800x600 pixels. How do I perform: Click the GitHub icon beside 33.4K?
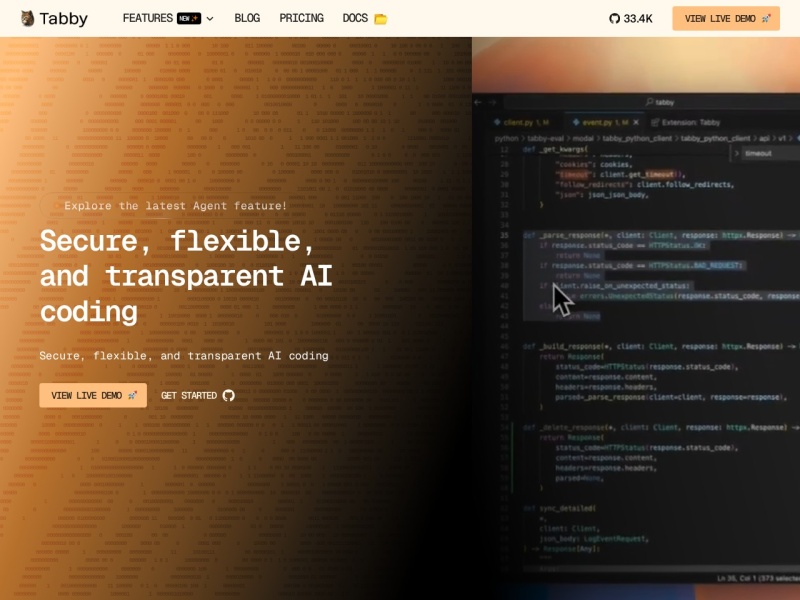pyautogui.click(x=614, y=18)
